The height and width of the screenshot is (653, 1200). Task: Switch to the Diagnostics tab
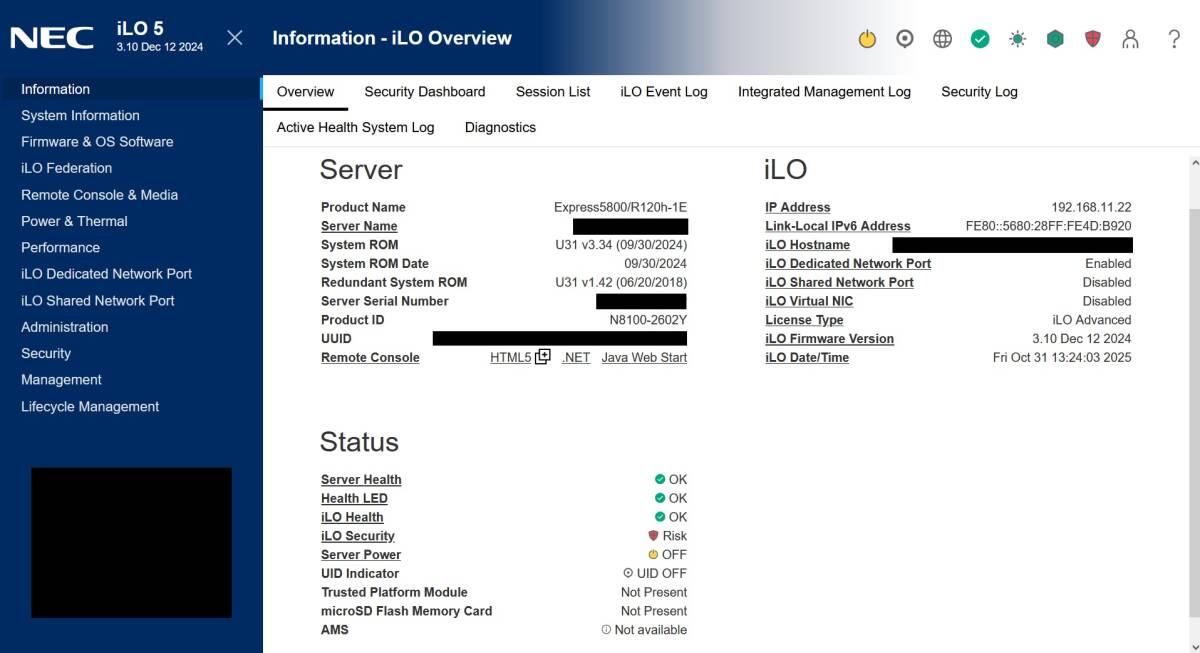[x=500, y=128]
